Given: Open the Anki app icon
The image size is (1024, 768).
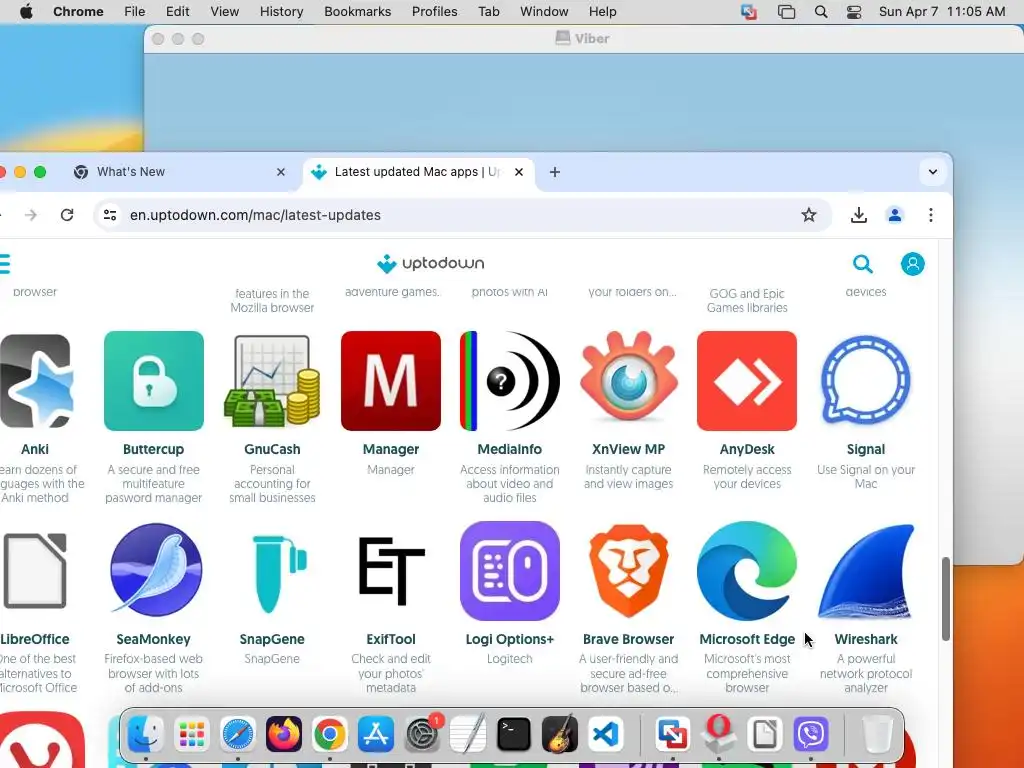Looking at the screenshot, I should pos(36,381).
